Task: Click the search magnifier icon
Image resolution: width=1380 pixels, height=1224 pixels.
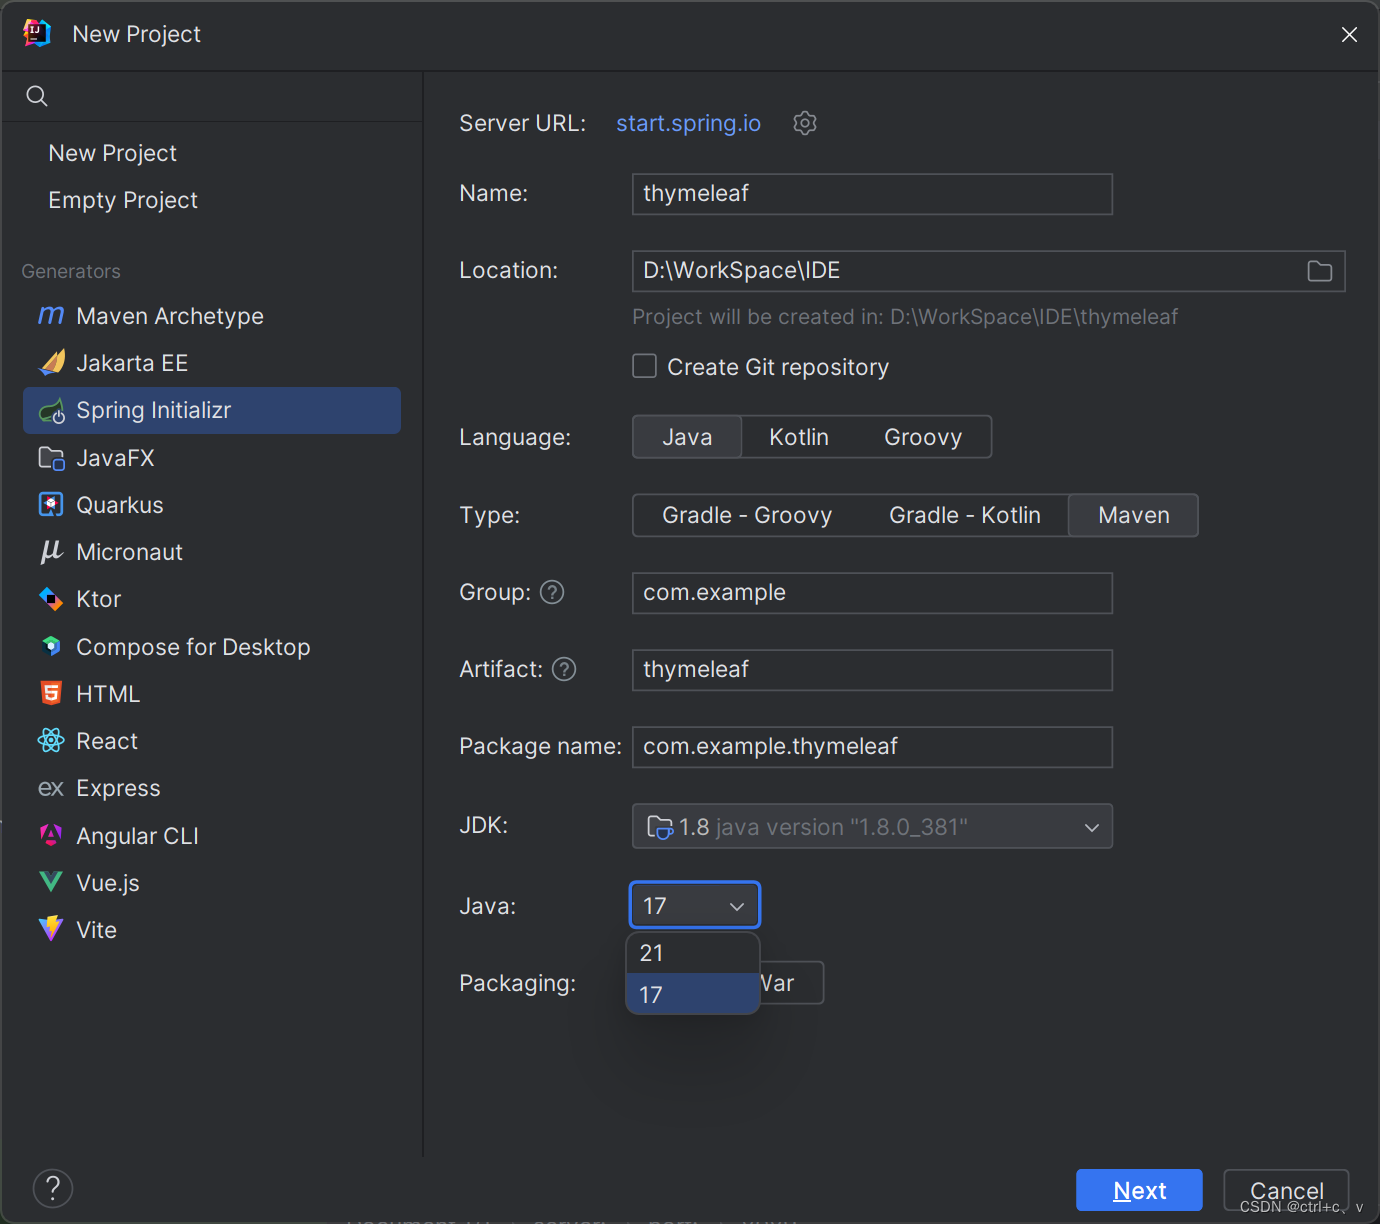Action: tap(37, 96)
